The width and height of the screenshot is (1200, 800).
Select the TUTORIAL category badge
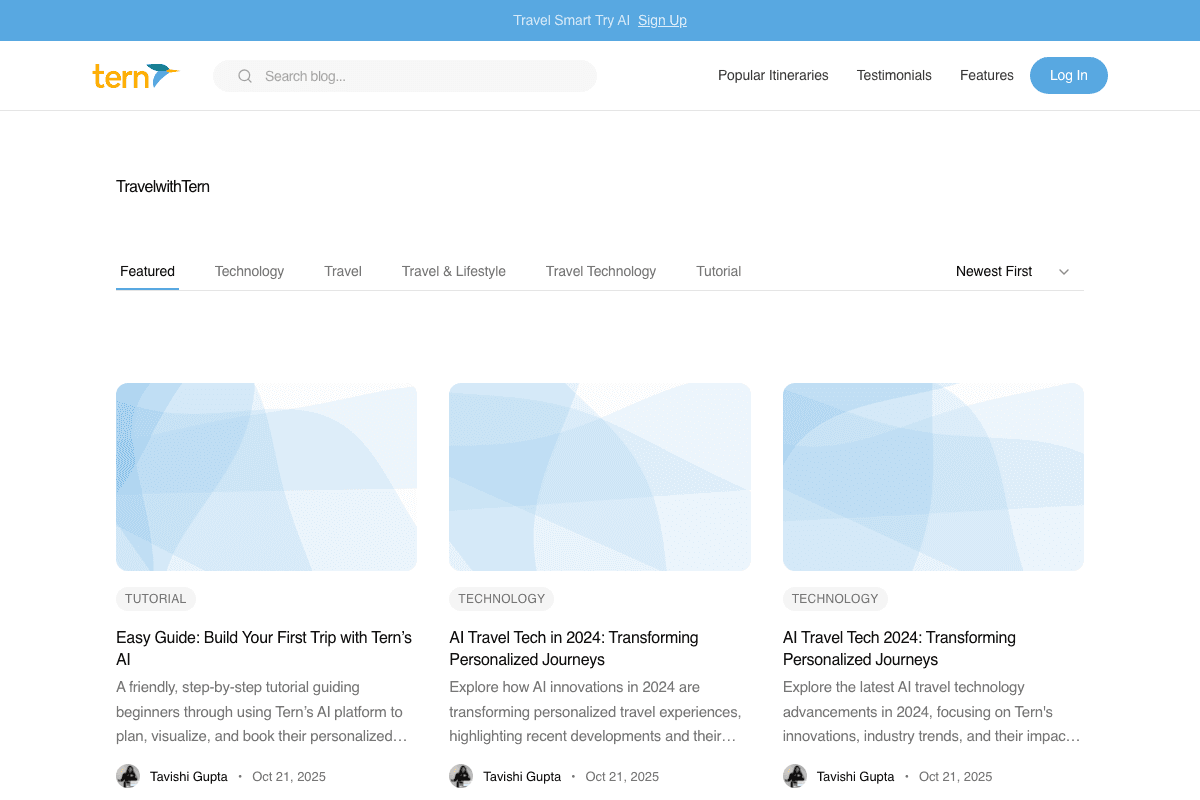coord(156,598)
